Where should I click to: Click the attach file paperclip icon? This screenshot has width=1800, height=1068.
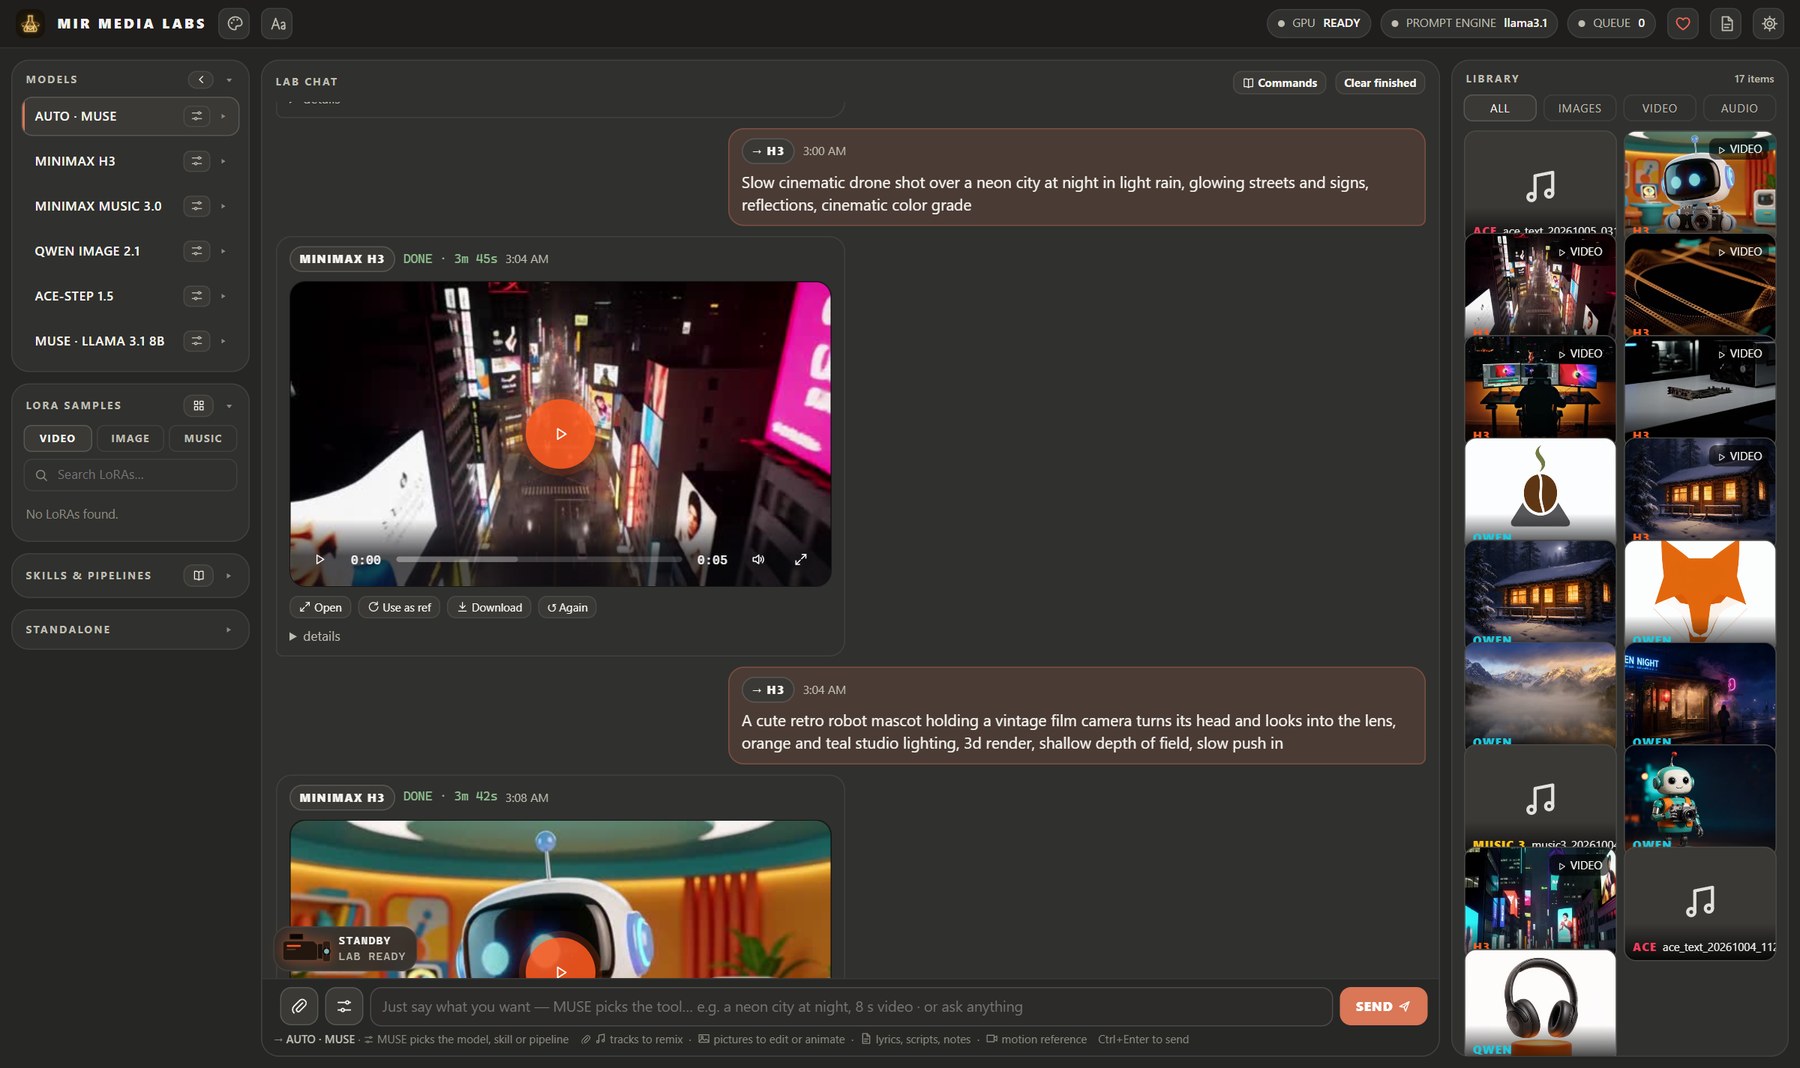[x=299, y=1007]
